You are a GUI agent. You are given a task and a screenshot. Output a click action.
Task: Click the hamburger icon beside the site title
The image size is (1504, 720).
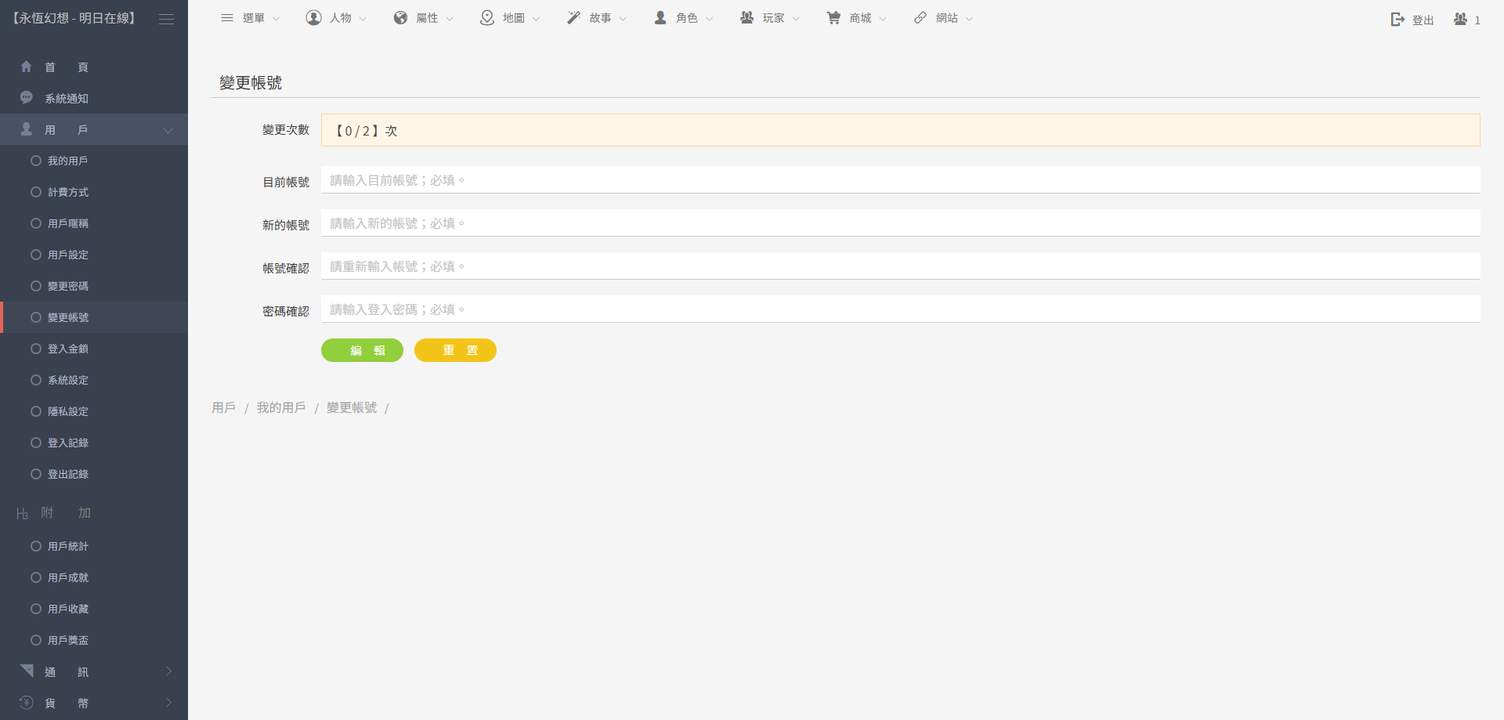pos(167,19)
